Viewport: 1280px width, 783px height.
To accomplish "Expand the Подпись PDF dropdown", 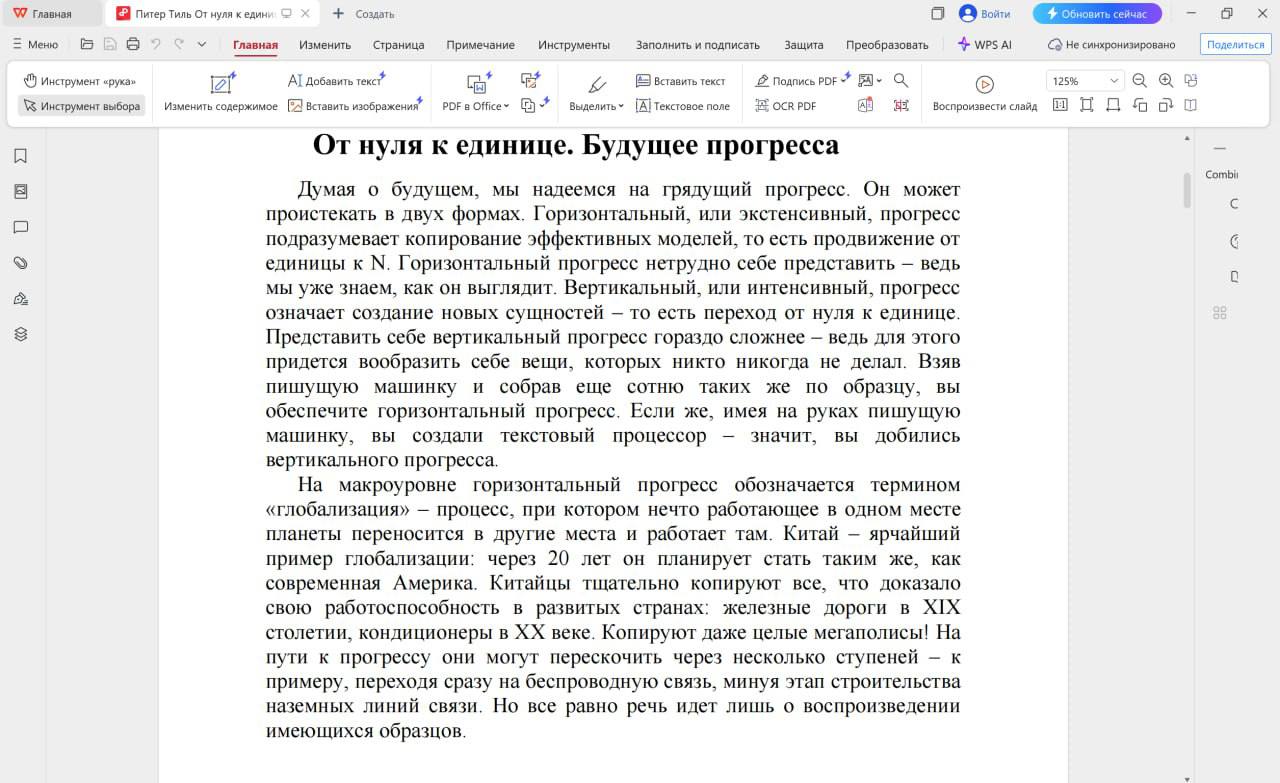I will tap(846, 81).
